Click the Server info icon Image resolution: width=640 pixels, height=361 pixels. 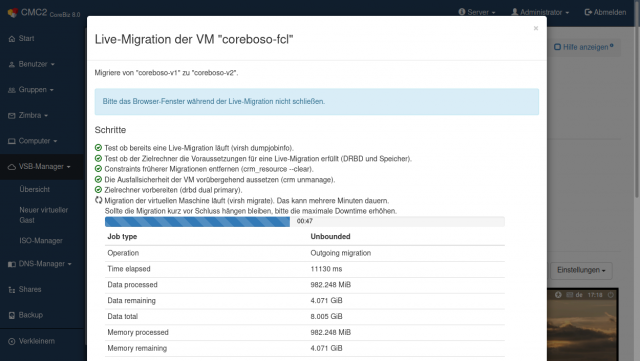pos(462,12)
